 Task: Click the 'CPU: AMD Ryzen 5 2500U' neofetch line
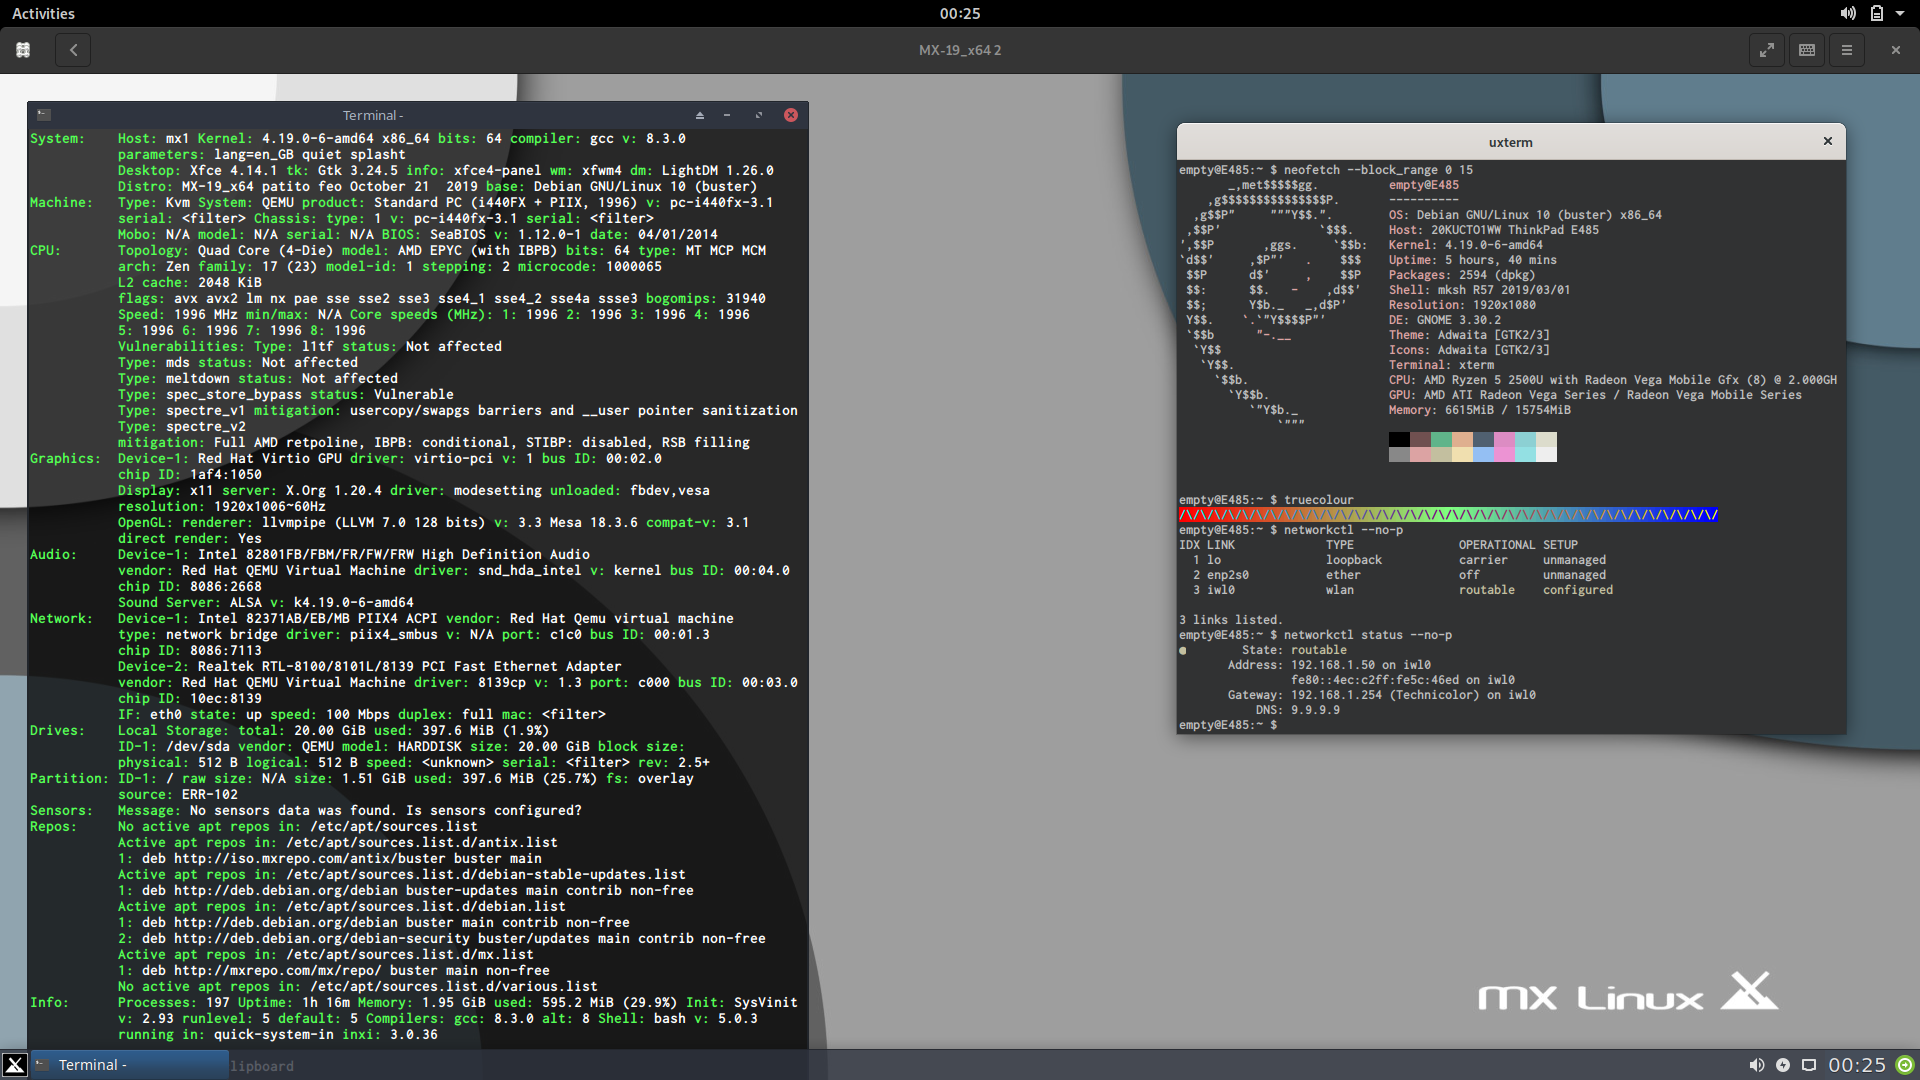[1612, 380]
